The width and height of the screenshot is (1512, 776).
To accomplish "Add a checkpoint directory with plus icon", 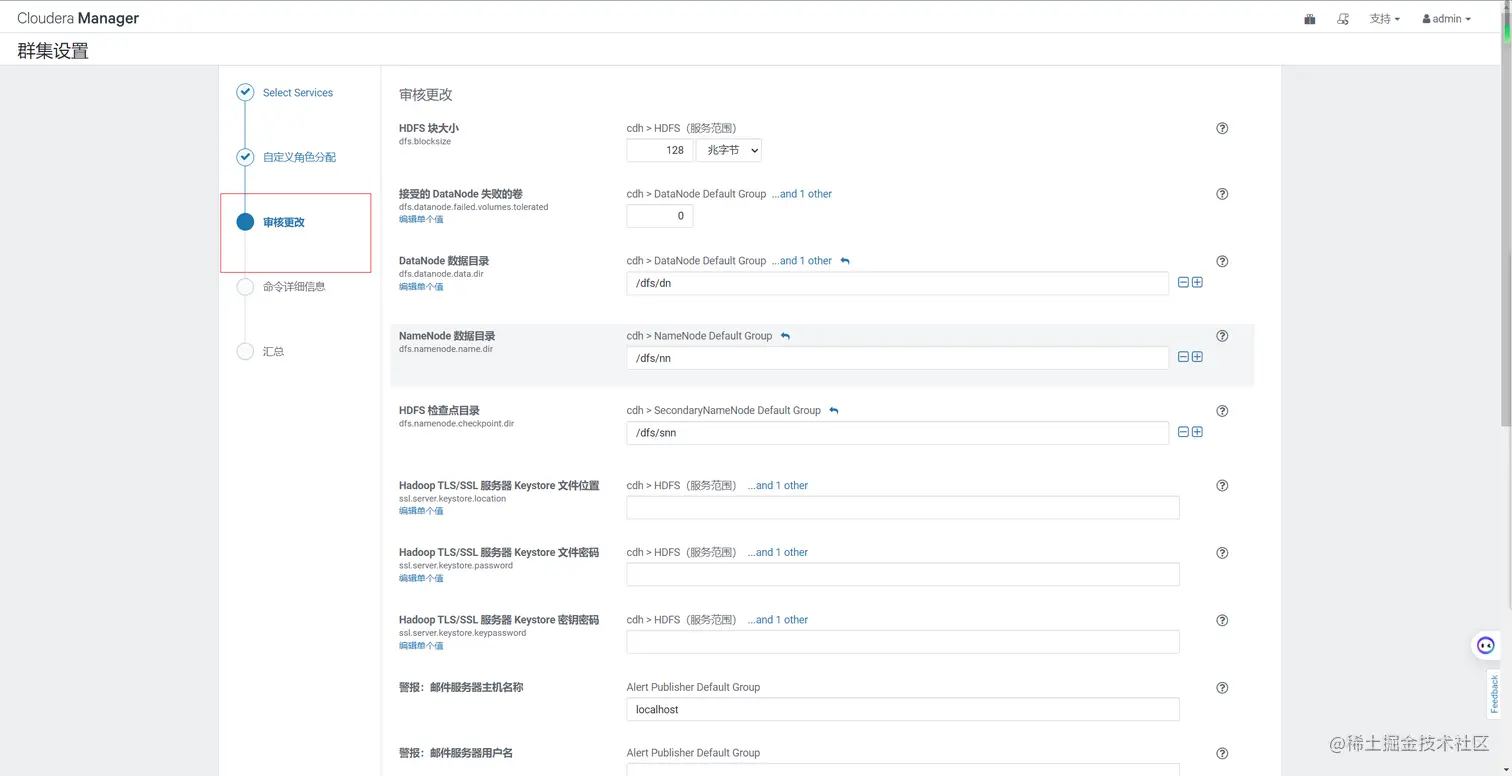I will [x=1197, y=432].
